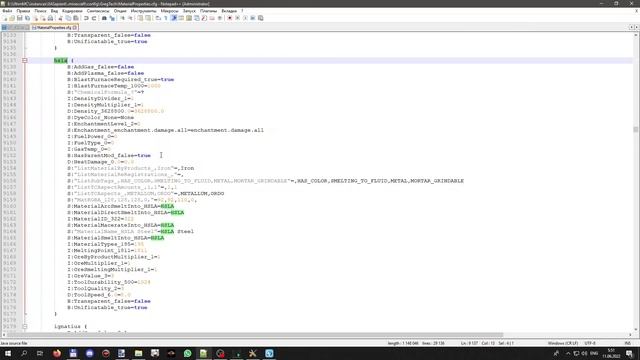Open Find with the binoculars icon
The width and height of the screenshot is (640, 360).
point(104,18)
